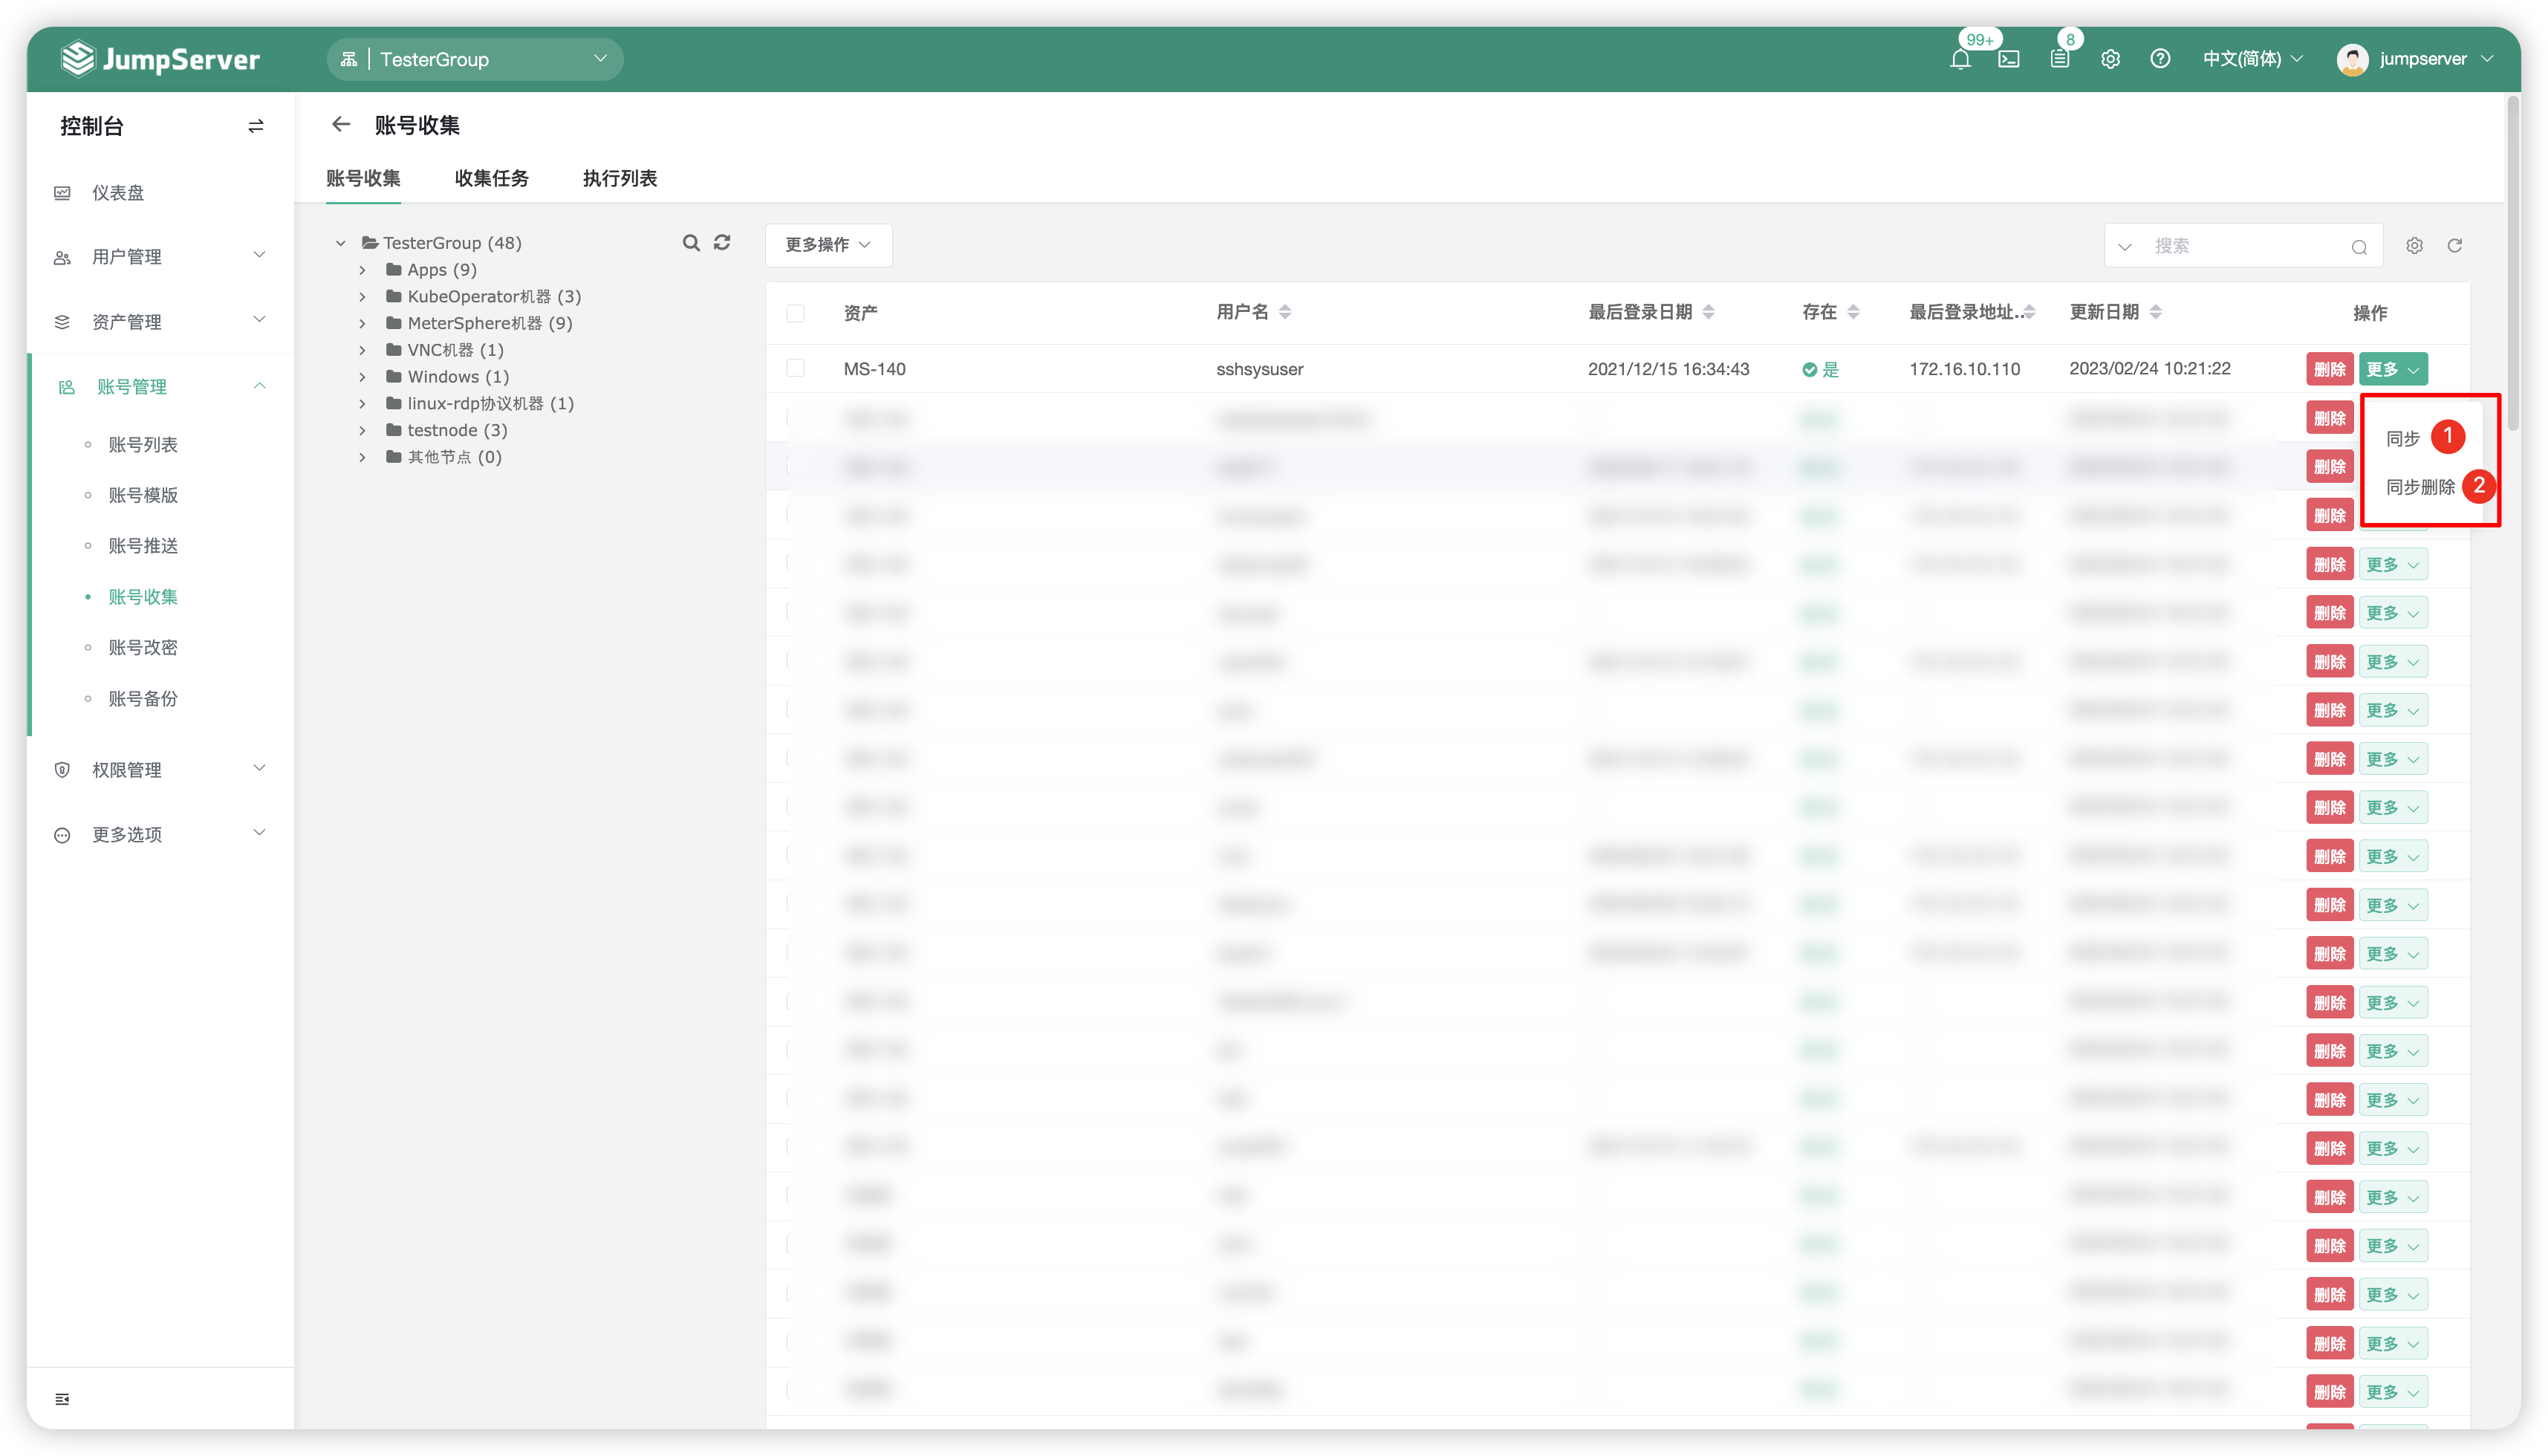Click 删除 button for the MS-140 row

2329,369
